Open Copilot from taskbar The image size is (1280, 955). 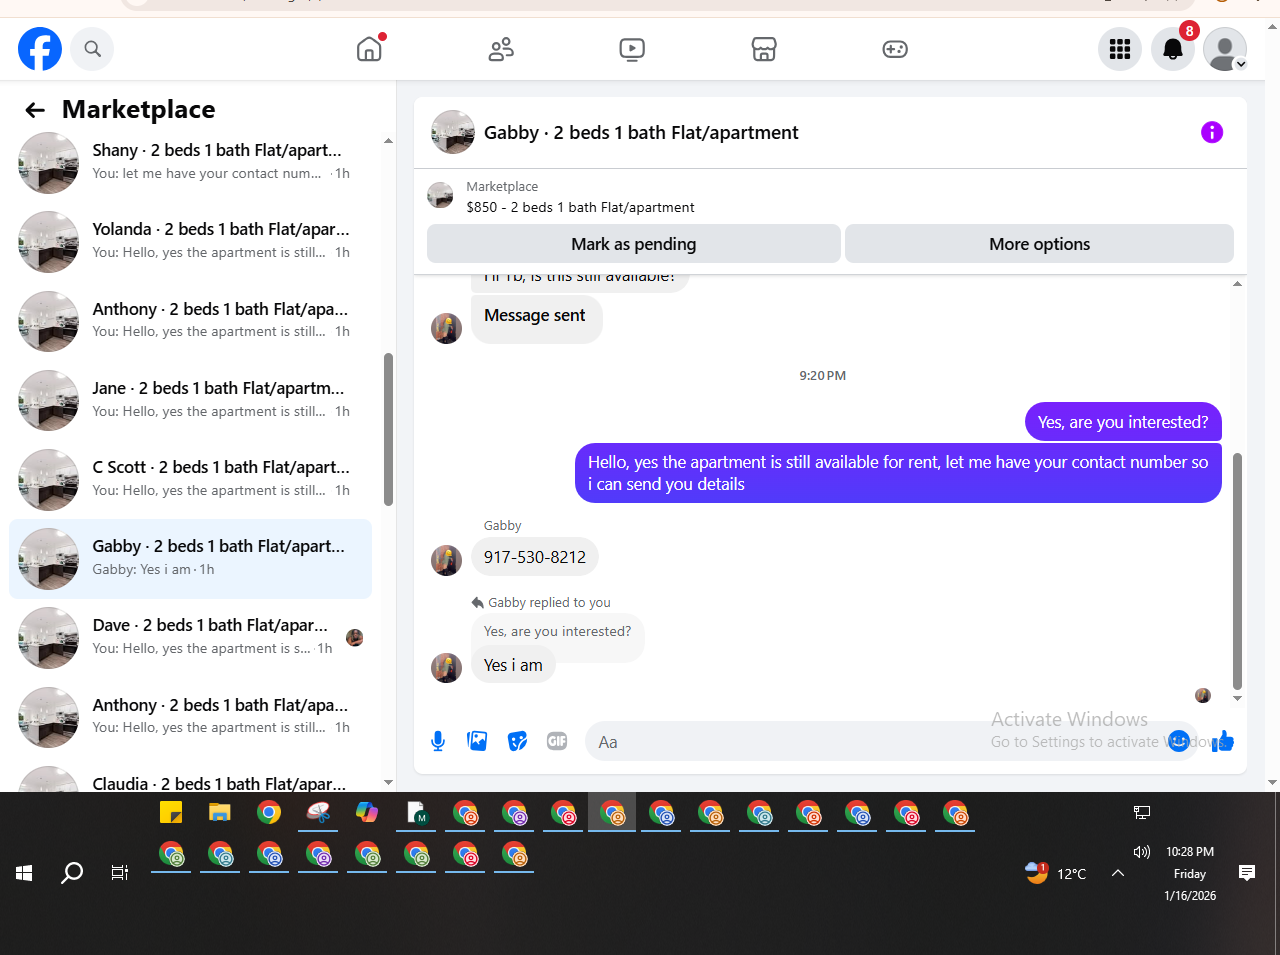coord(367,812)
